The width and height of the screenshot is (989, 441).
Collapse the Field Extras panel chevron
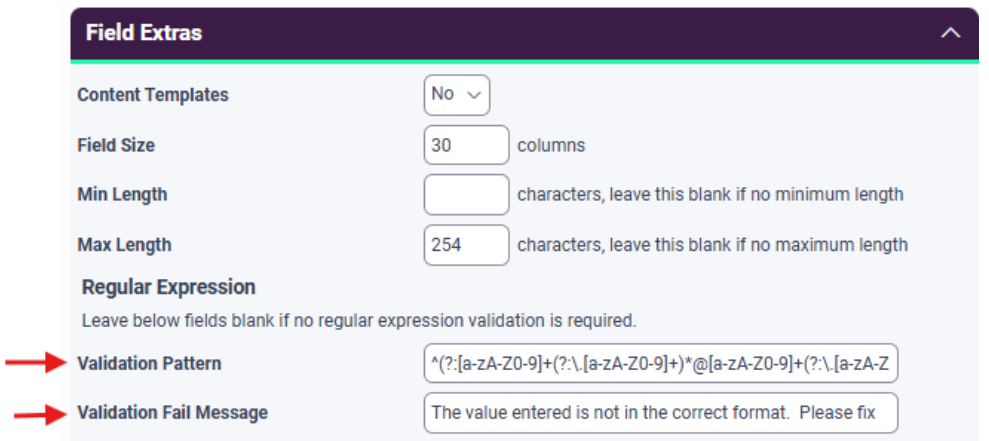pyautogui.click(x=950, y=33)
